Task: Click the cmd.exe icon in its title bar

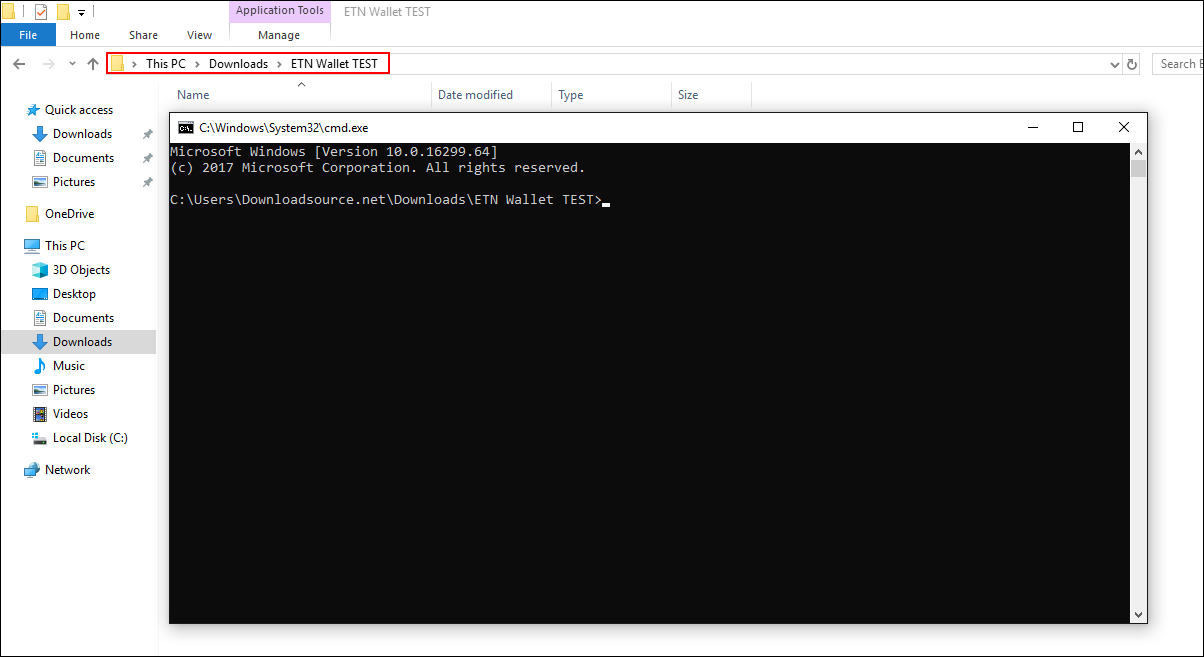Action: 186,127
